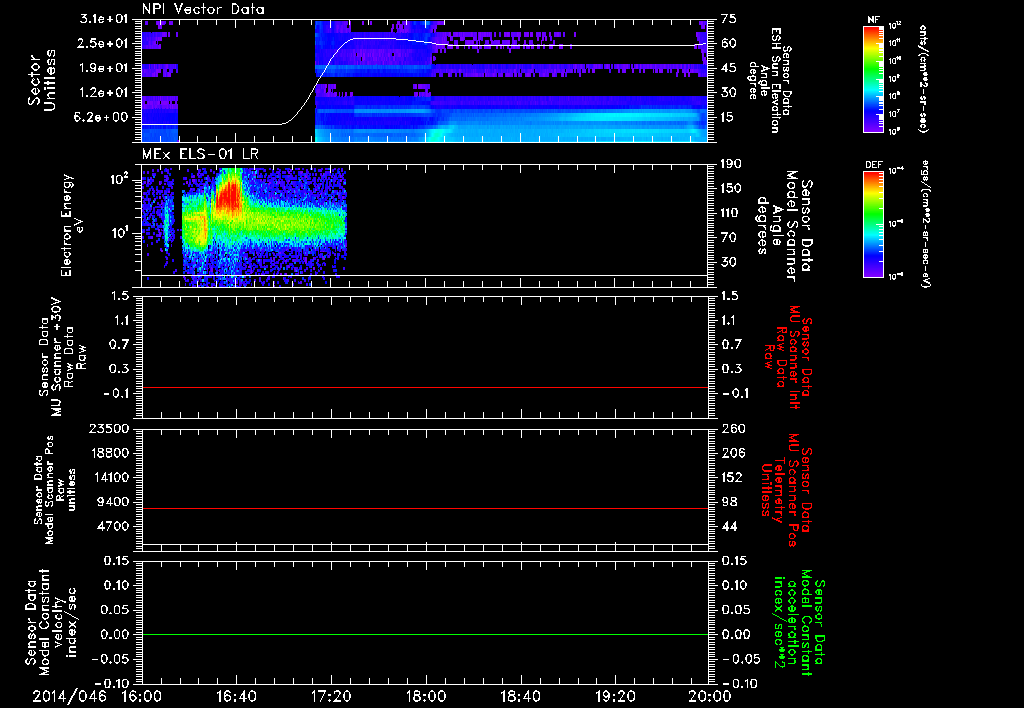Click the '2014/046' date label
Screen dimensions: 1024x708
70,697
